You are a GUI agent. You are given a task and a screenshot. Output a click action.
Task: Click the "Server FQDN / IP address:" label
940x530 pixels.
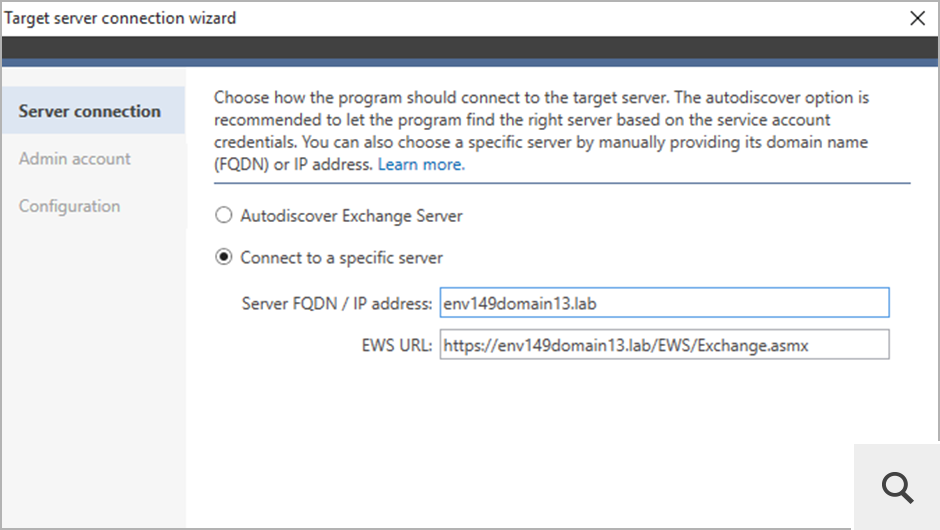337,303
